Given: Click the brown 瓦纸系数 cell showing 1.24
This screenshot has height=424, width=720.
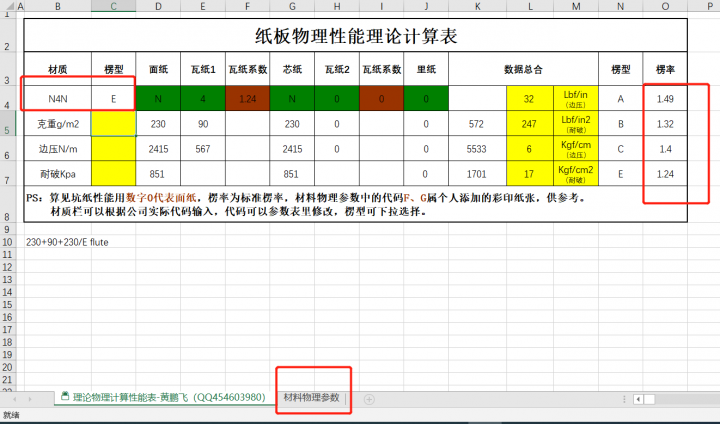Looking at the screenshot, I should [x=248, y=99].
